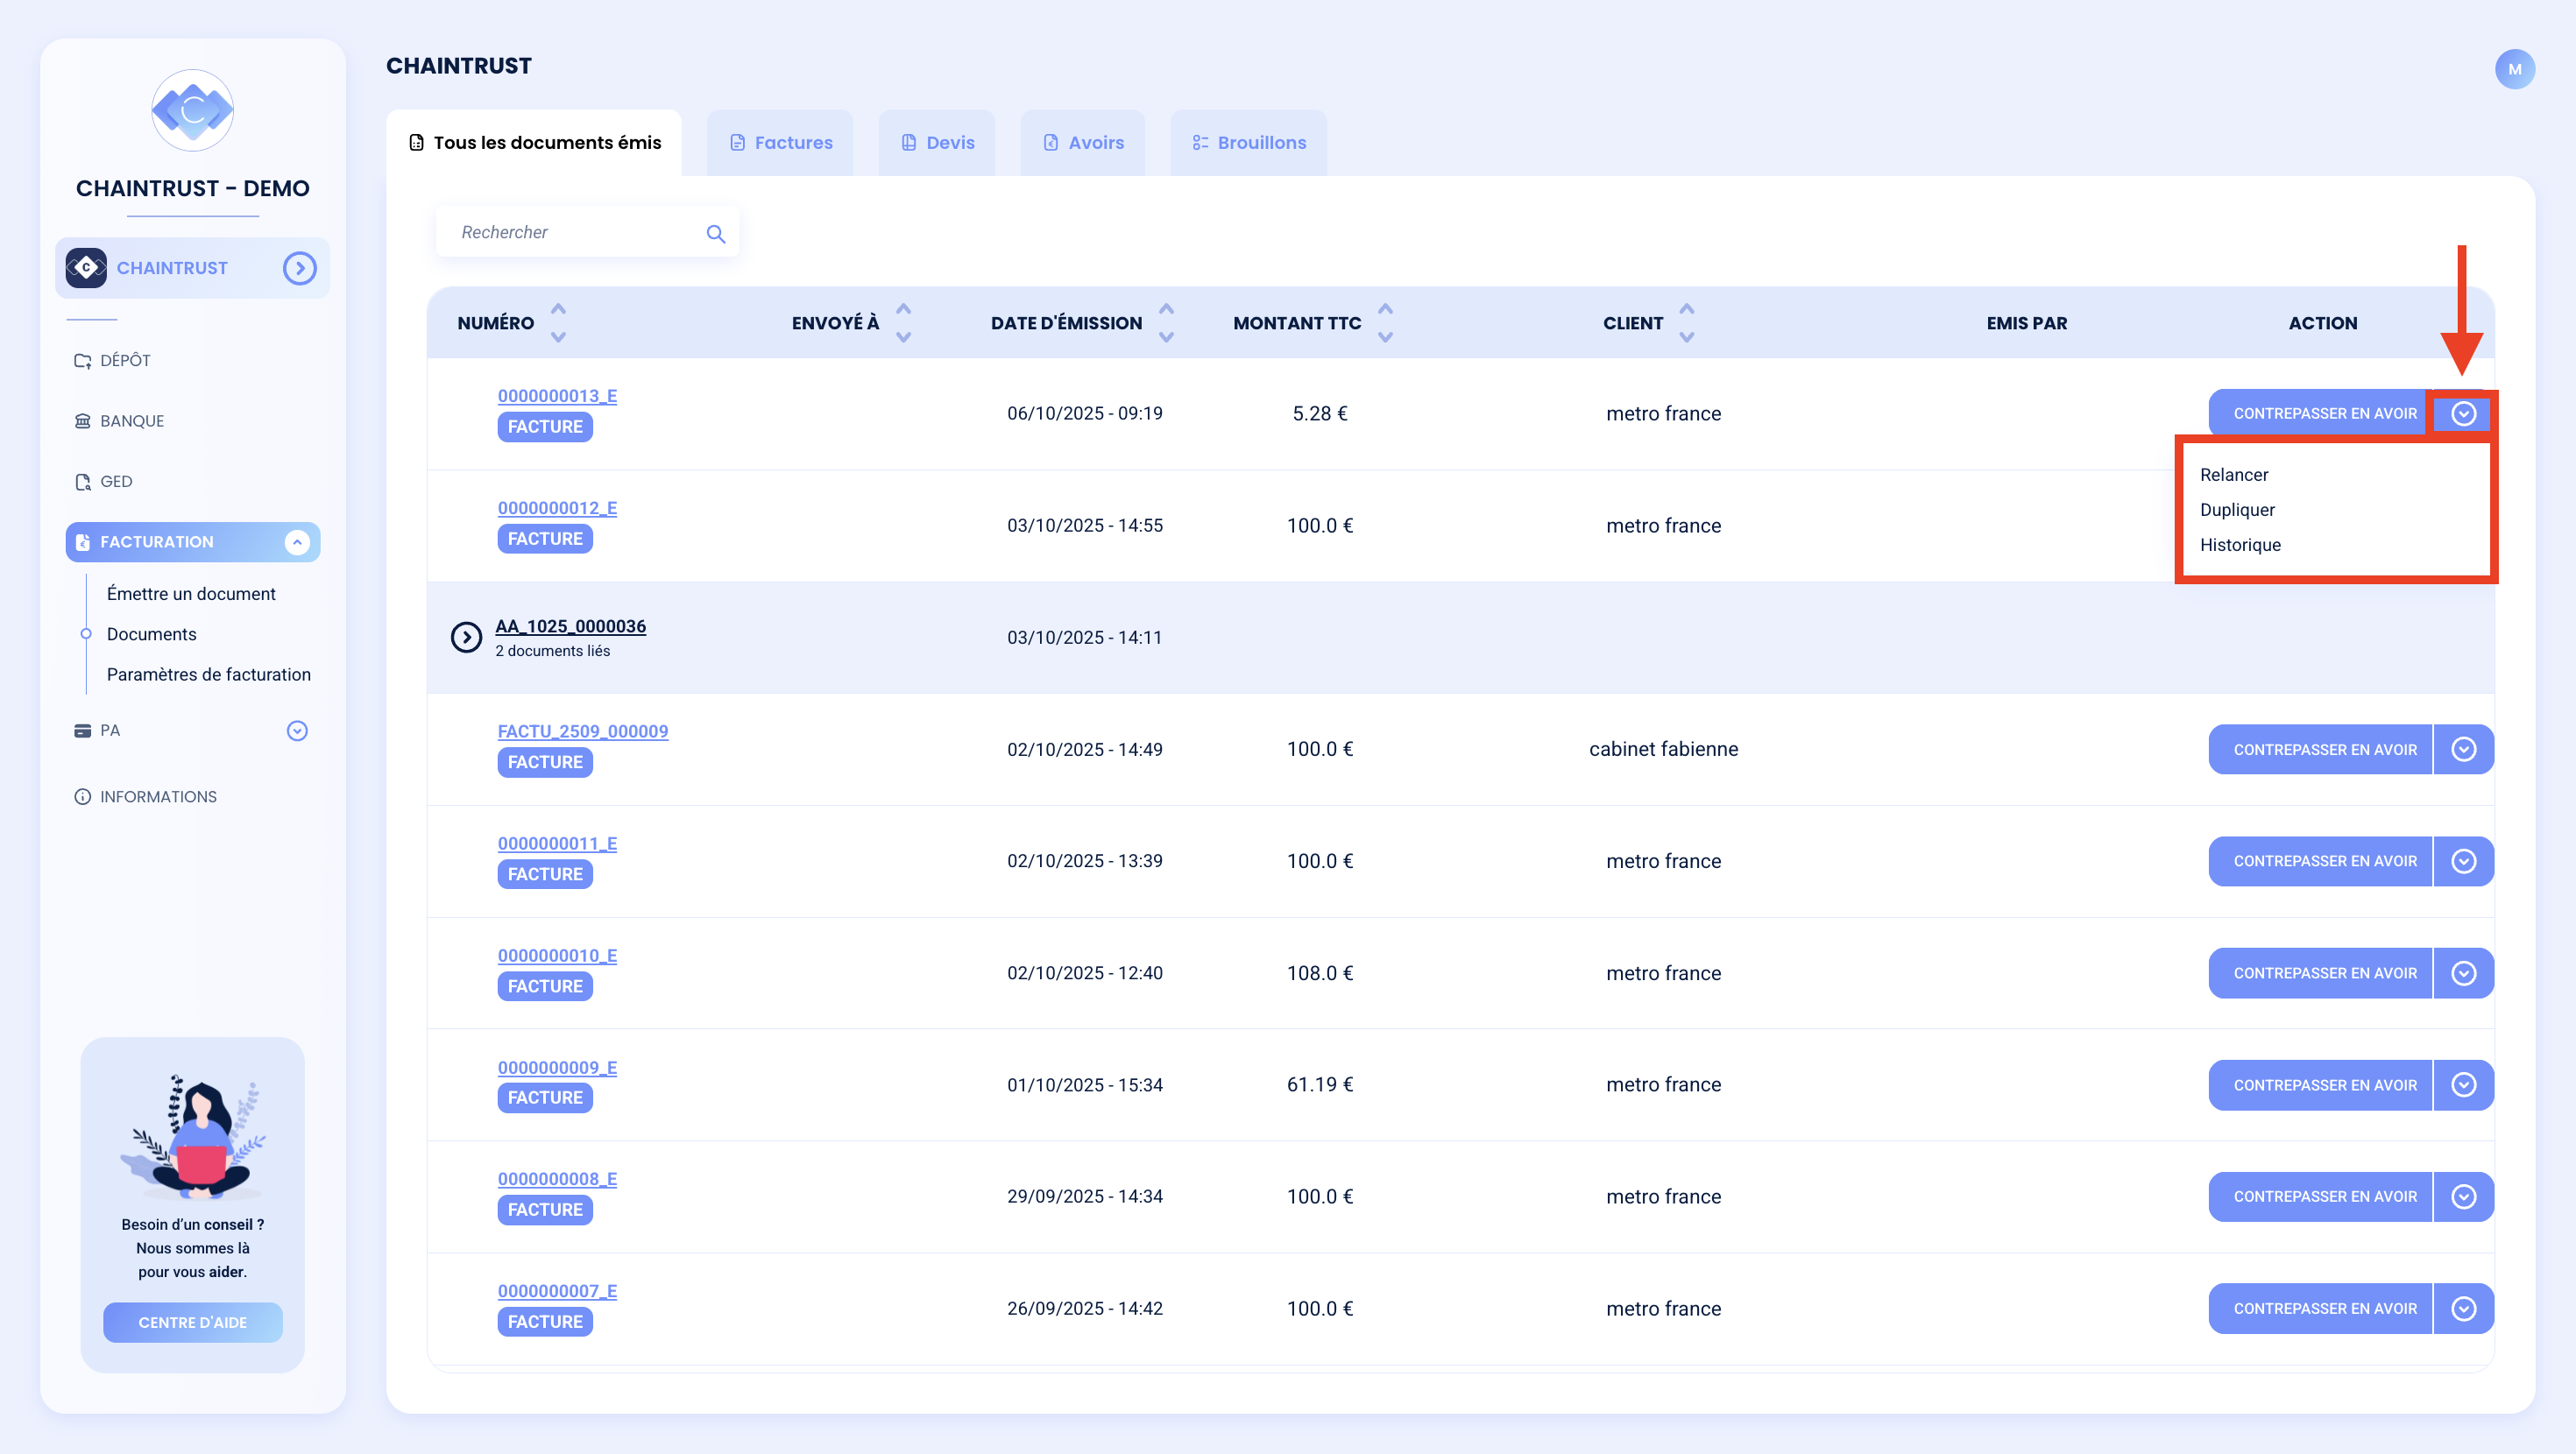The width and height of the screenshot is (2576, 1454).
Task: Click the 61.19 € amount cell
Action: pyautogui.click(x=1320, y=1085)
